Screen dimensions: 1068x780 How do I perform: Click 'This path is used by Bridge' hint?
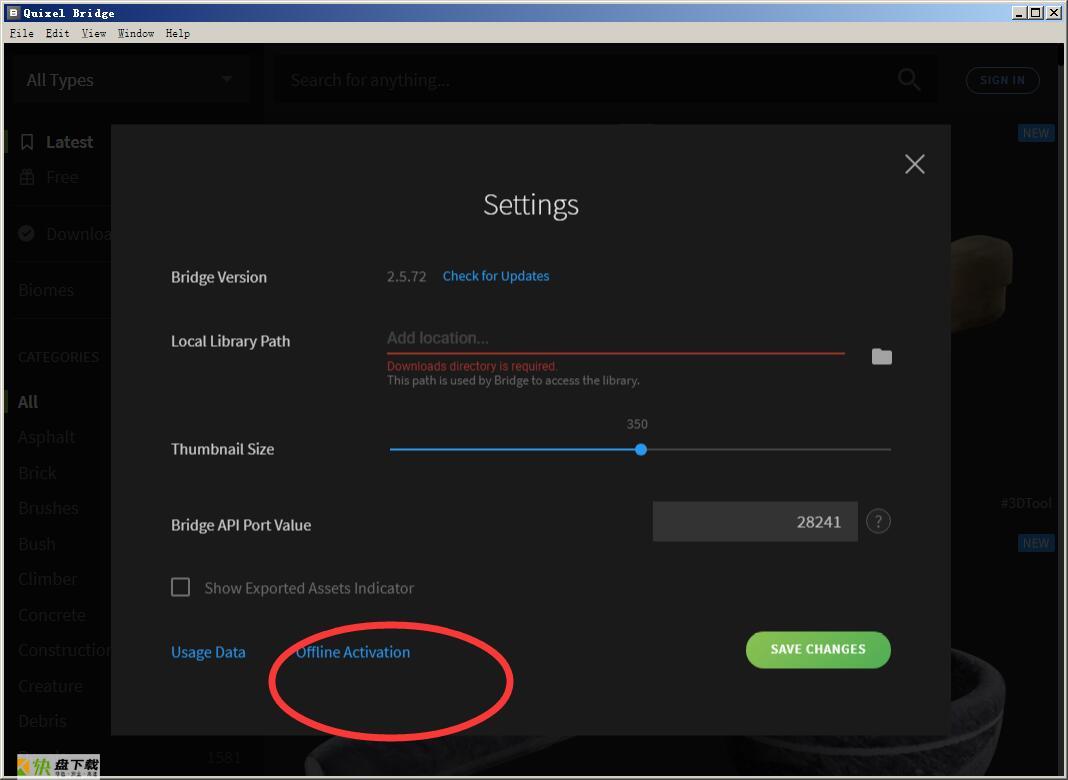pos(514,380)
